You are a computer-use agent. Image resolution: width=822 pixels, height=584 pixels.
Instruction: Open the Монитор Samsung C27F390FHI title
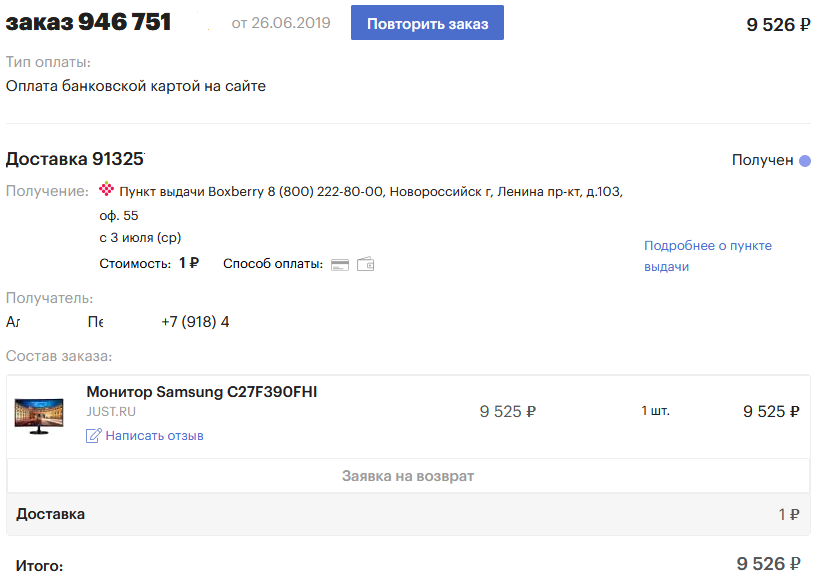(x=202, y=392)
